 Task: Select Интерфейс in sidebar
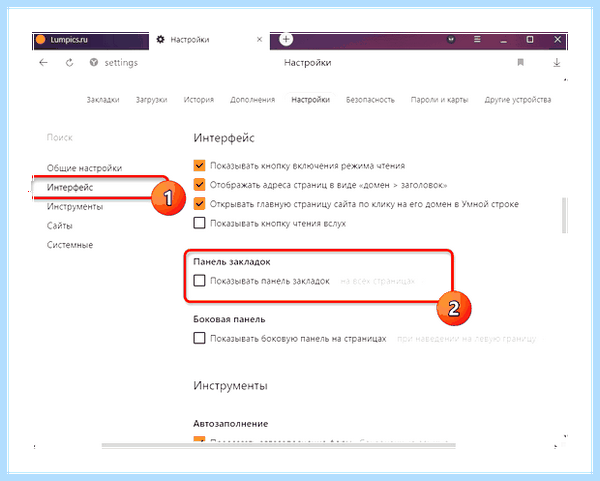click(70, 187)
